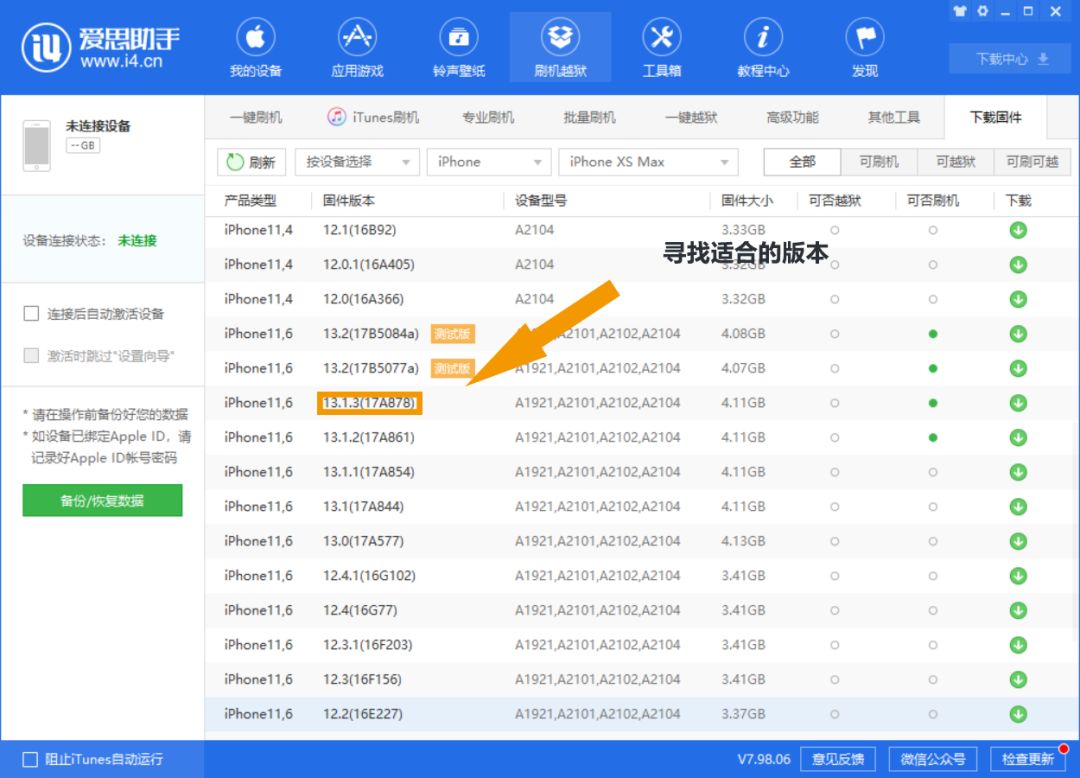The width and height of the screenshot is (1080, 778).
Task: Open the 按设备选择 device selection dropdown
Action: click(356, 161)
